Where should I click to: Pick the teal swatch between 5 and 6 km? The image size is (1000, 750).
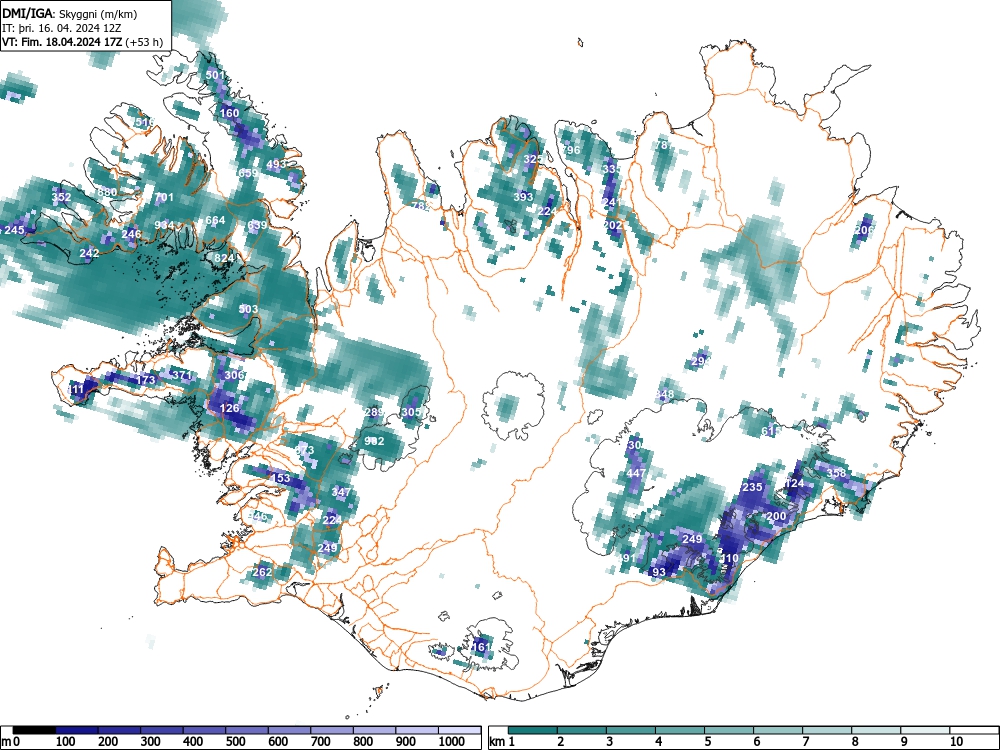[729, 730]
